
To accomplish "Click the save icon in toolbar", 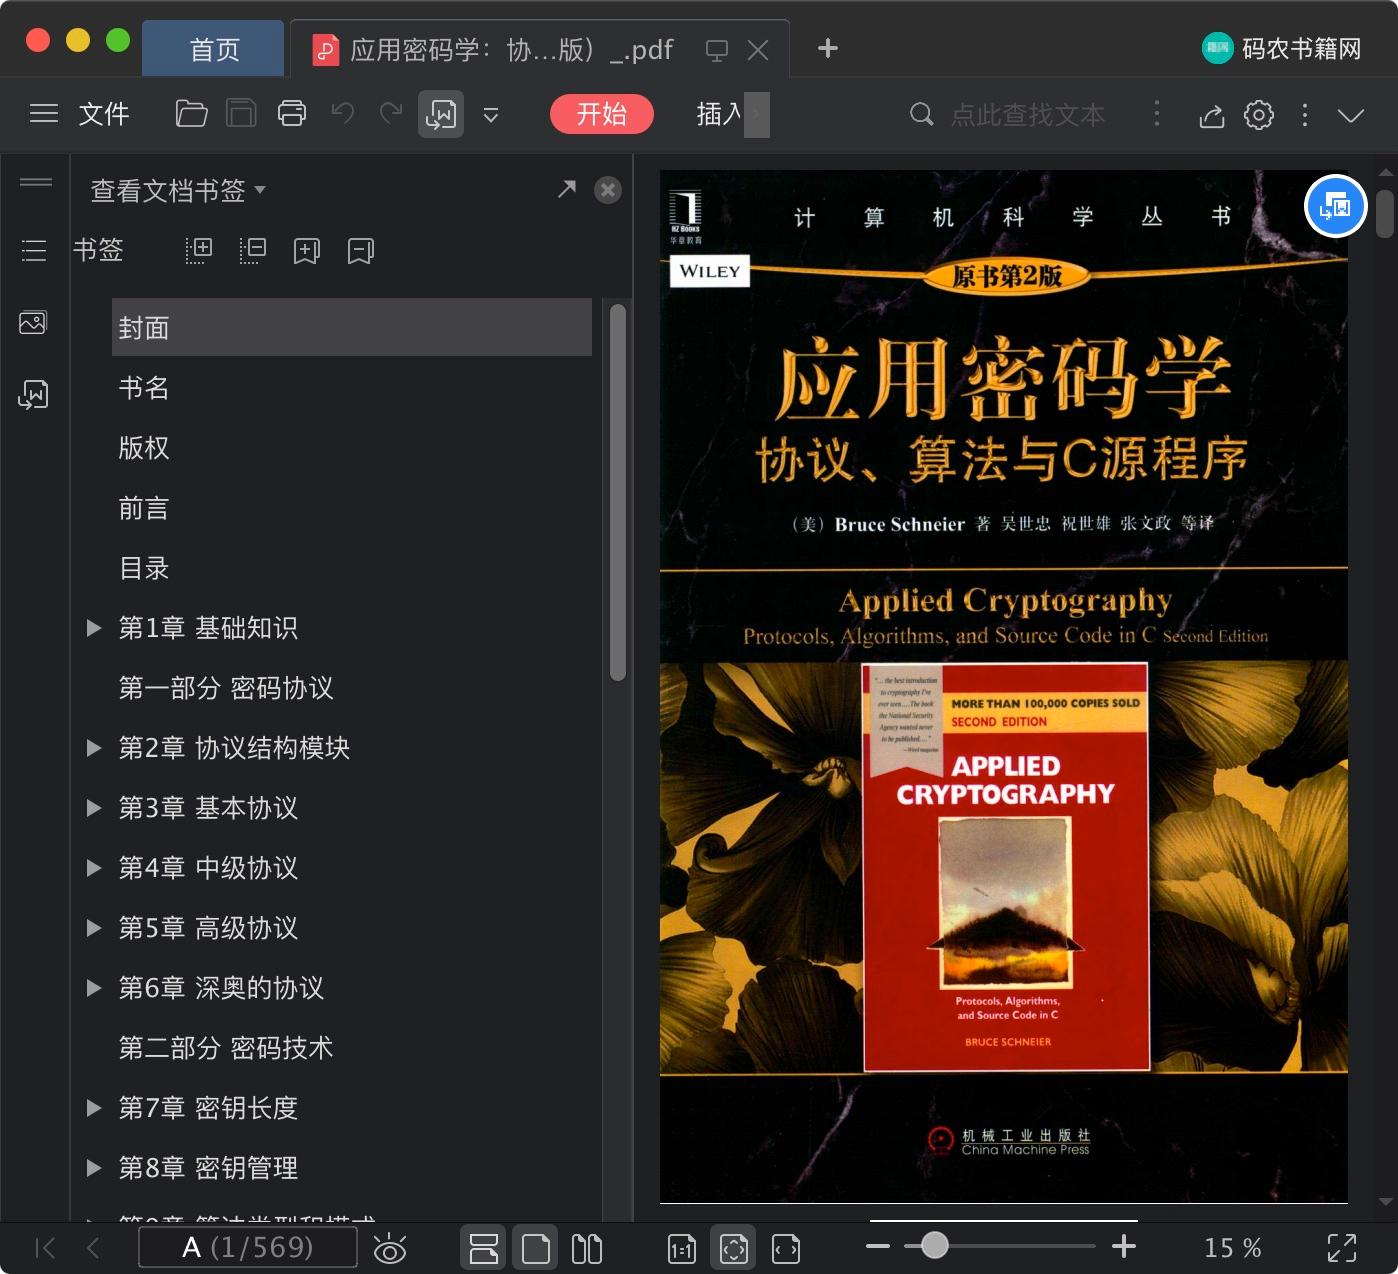I will tap(241, 114).
